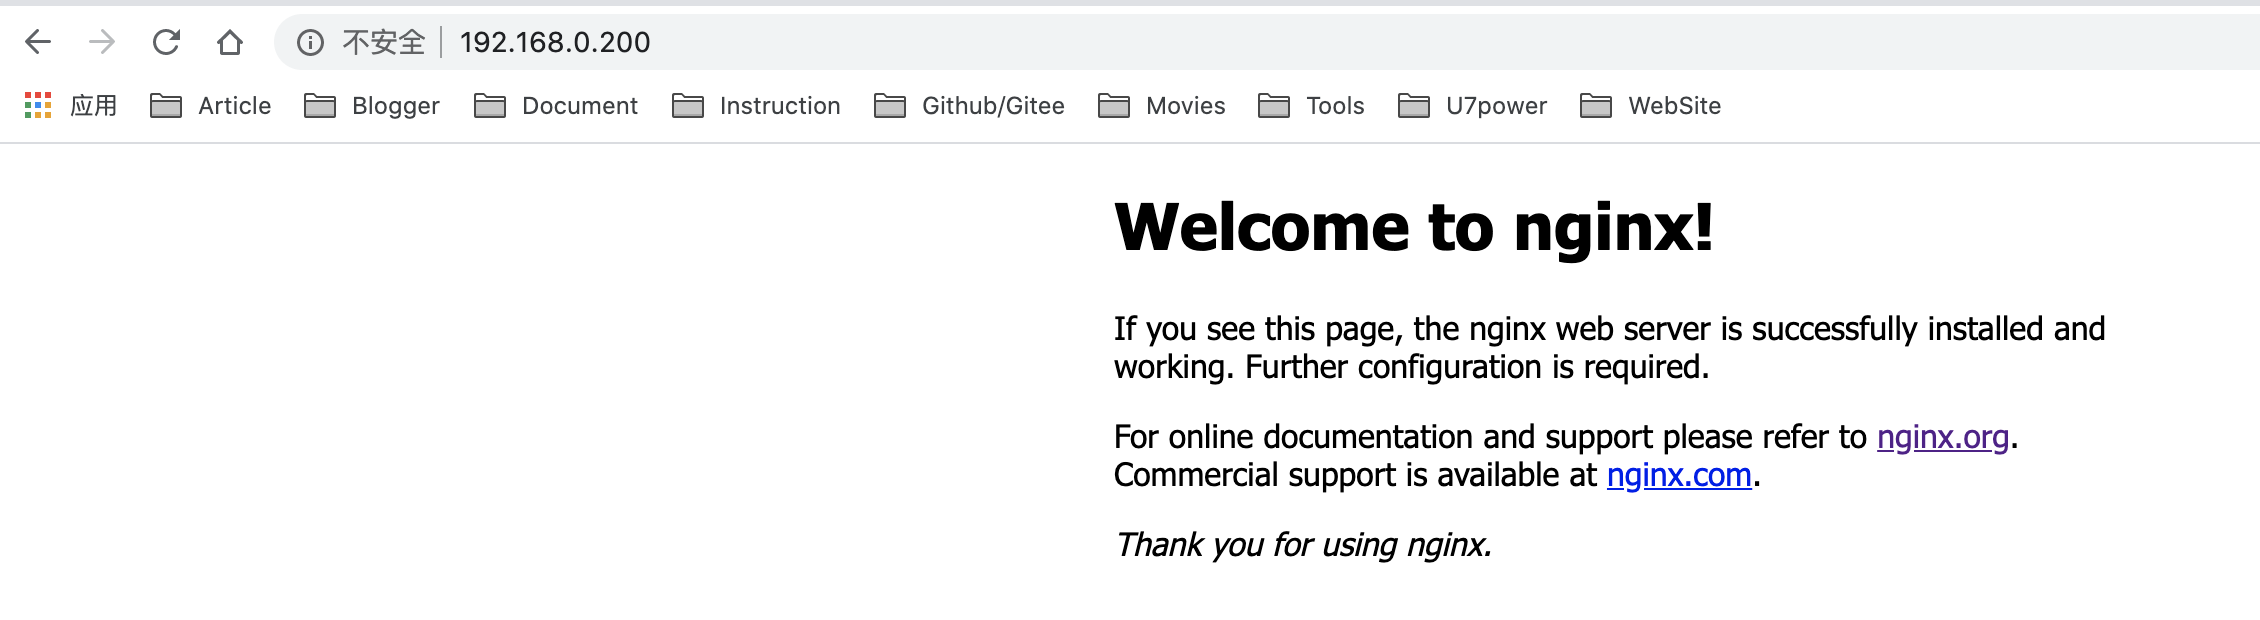This screenshot has height=620, width=2260.
Task: Click the browser back arrow
Action: [38, 42]
